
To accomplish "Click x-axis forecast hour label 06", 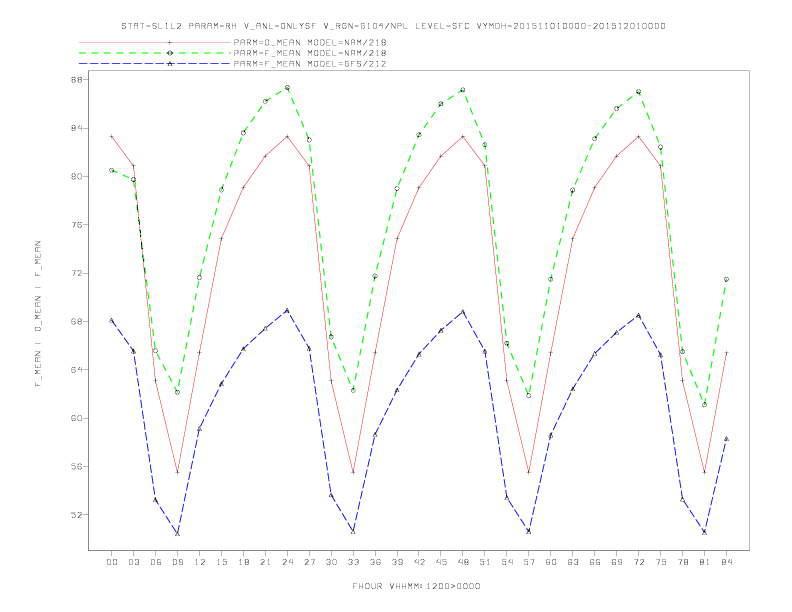I will (x=156, y=562).
